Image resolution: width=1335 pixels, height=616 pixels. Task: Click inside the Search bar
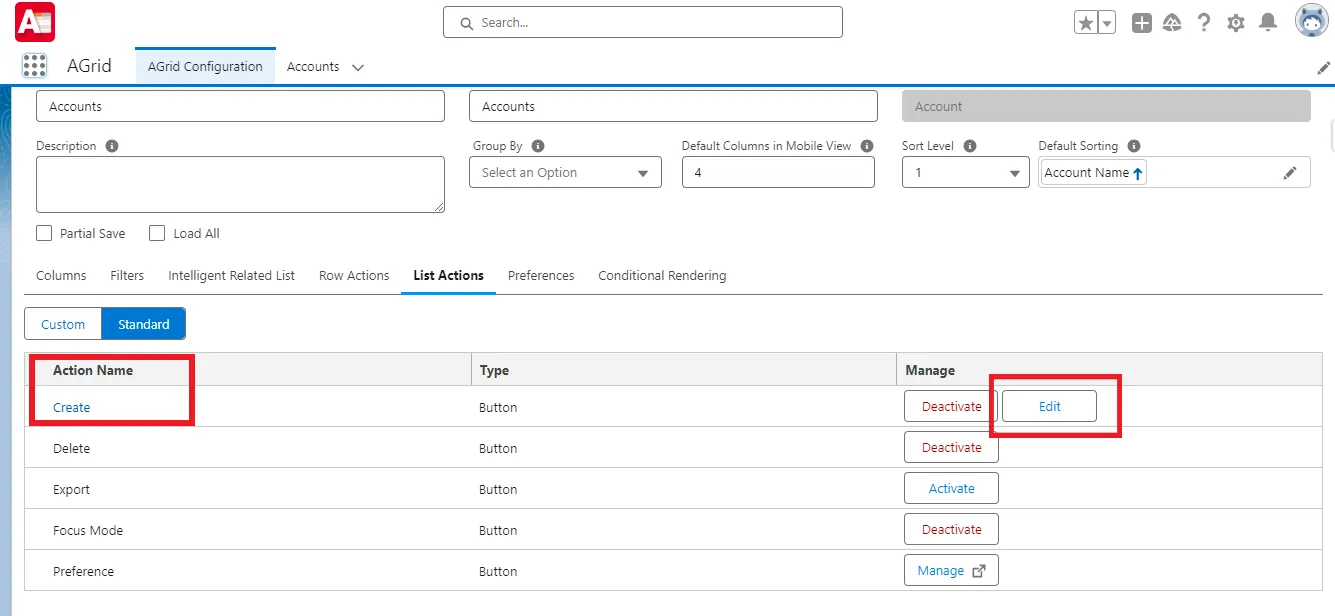(x=642, y=21)
